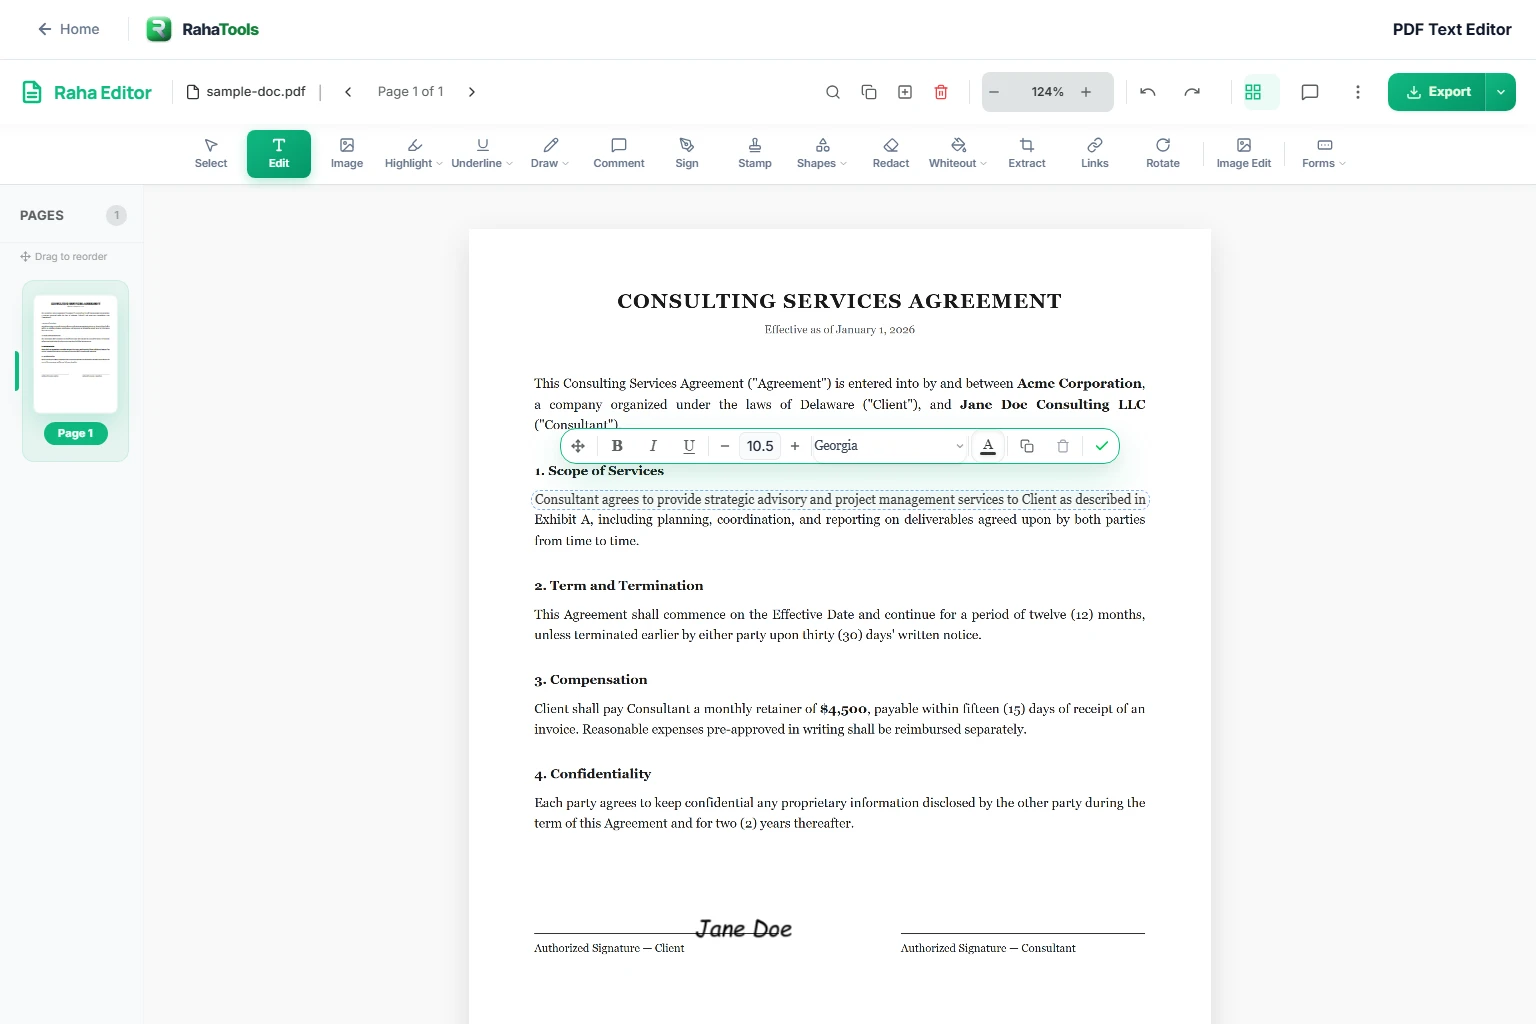The height and width of the screenshot is (1024, 1536).
Task: Select the Image tool
Action: click(x=347, y=154)
